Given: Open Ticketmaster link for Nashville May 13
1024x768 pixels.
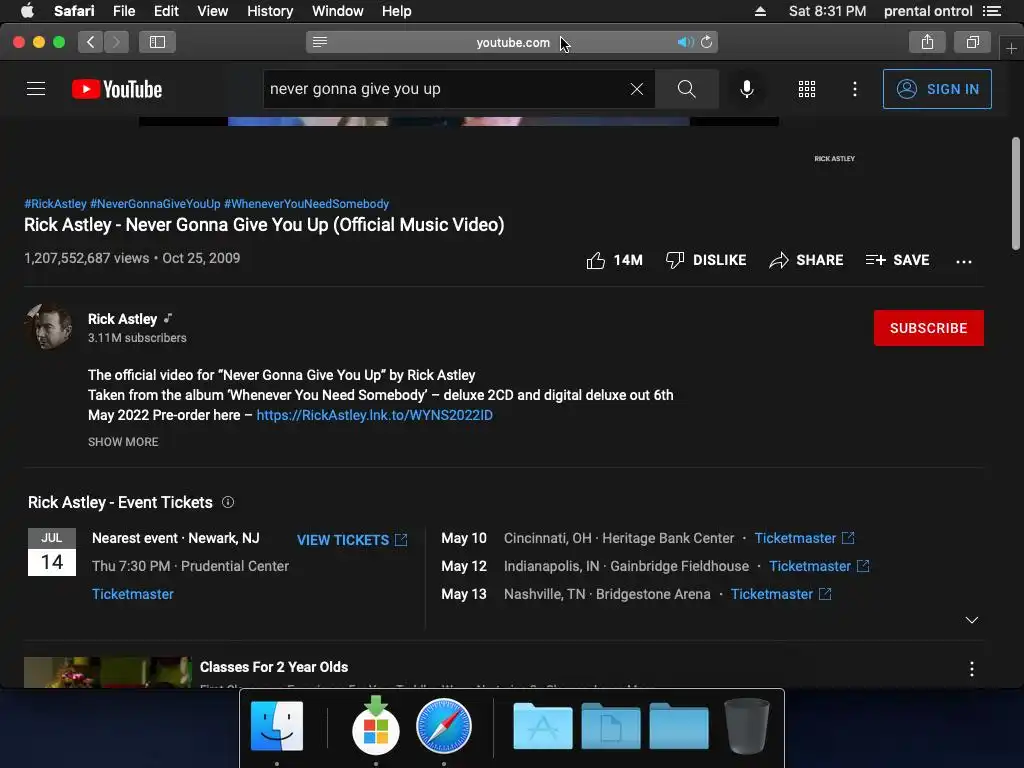Looking at the screenshot, I should click(x=781, y=594).
